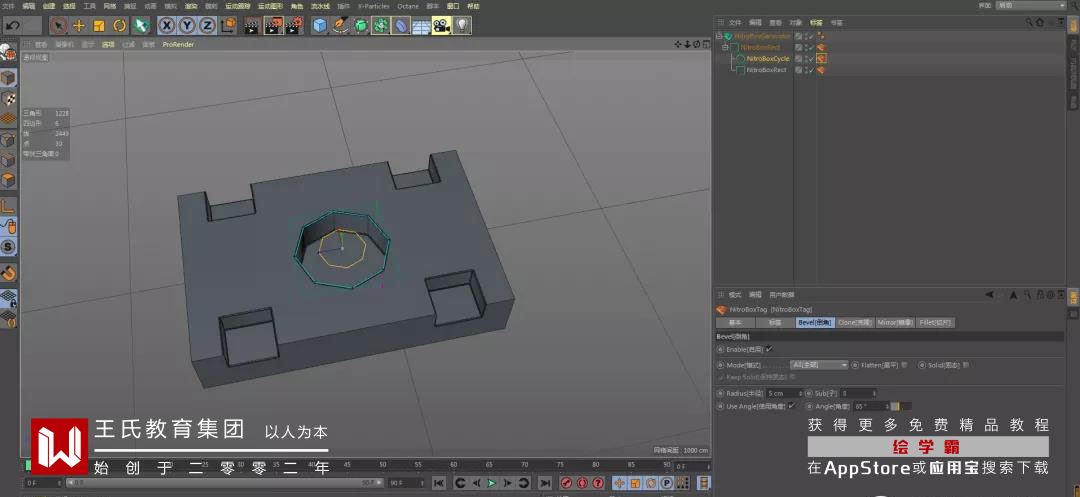The image size is (1080, 497).
Task: Open the deformer capsule icon
Action: pyautogui.click(x=401, y=26)
